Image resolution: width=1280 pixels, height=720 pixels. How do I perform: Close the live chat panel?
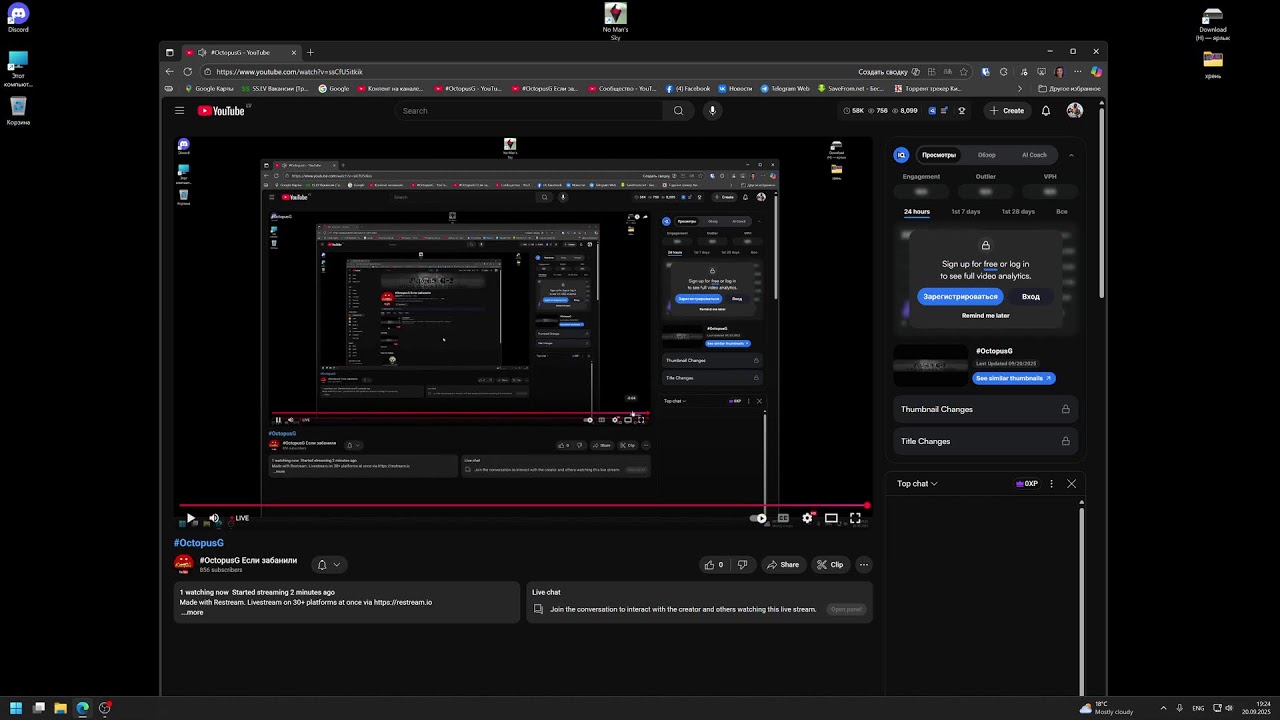click(1071, 484)
